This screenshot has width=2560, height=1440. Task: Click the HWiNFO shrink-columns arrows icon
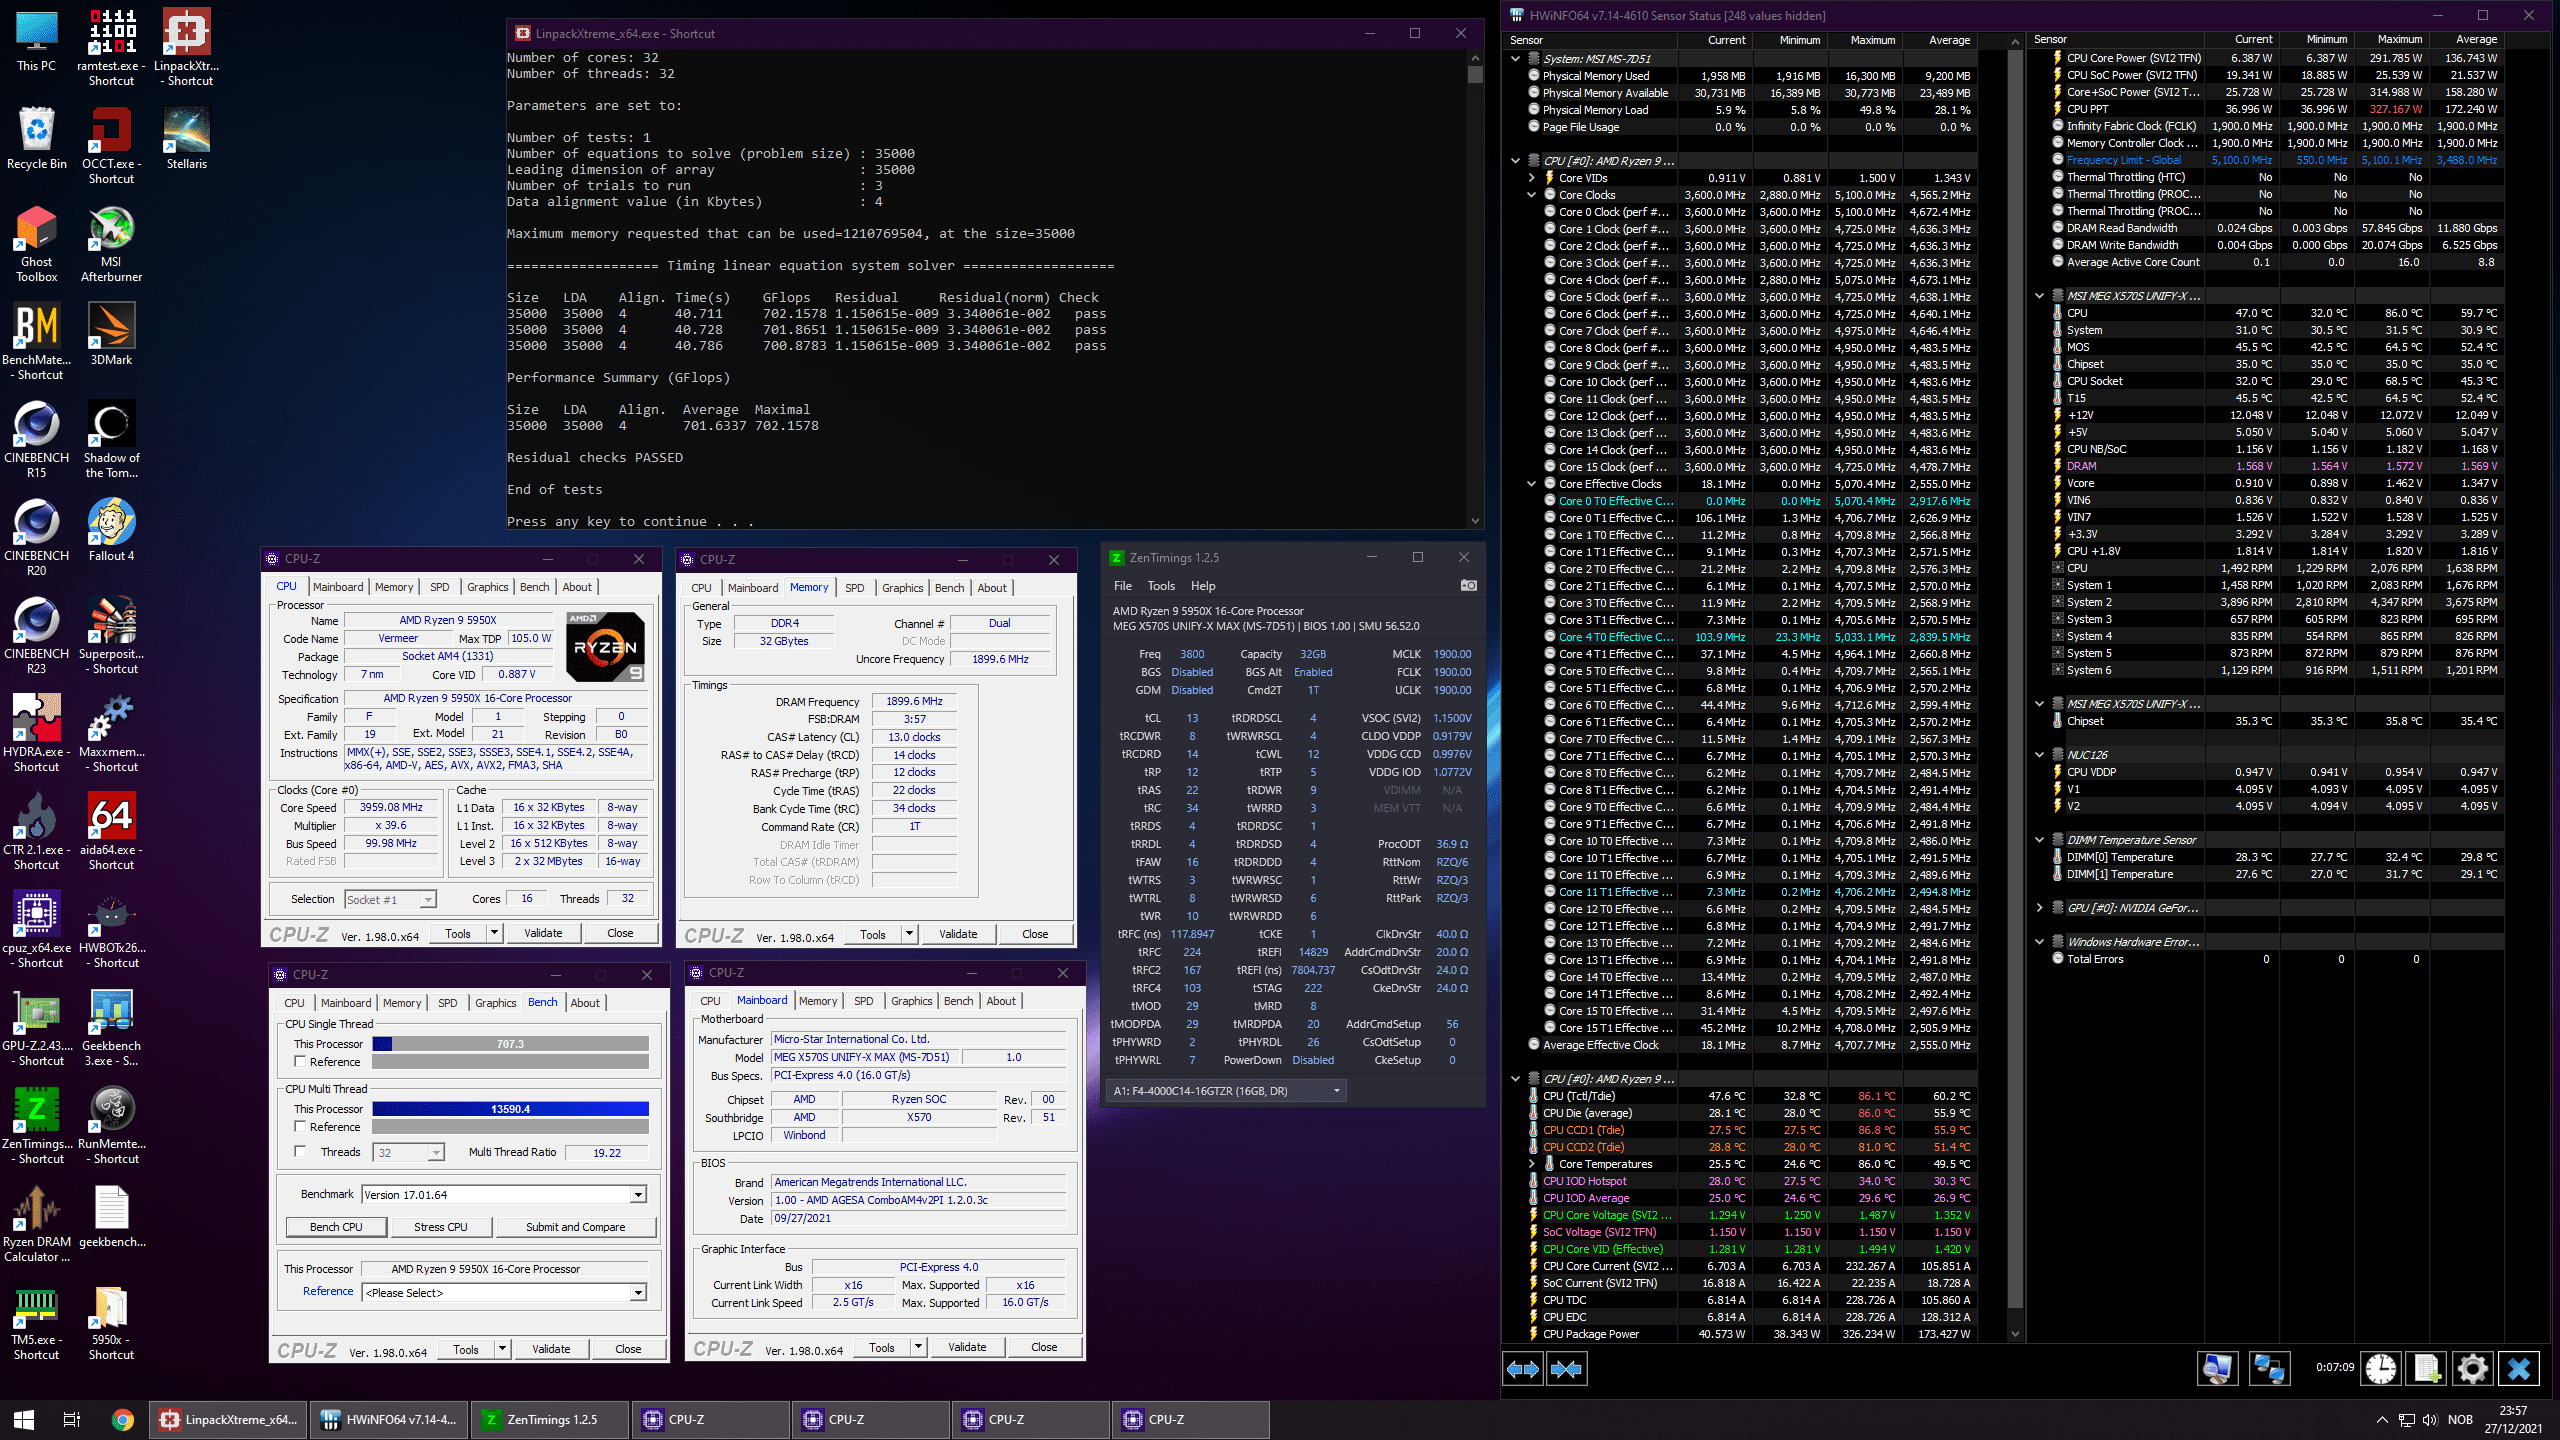coord(1566,1368)
